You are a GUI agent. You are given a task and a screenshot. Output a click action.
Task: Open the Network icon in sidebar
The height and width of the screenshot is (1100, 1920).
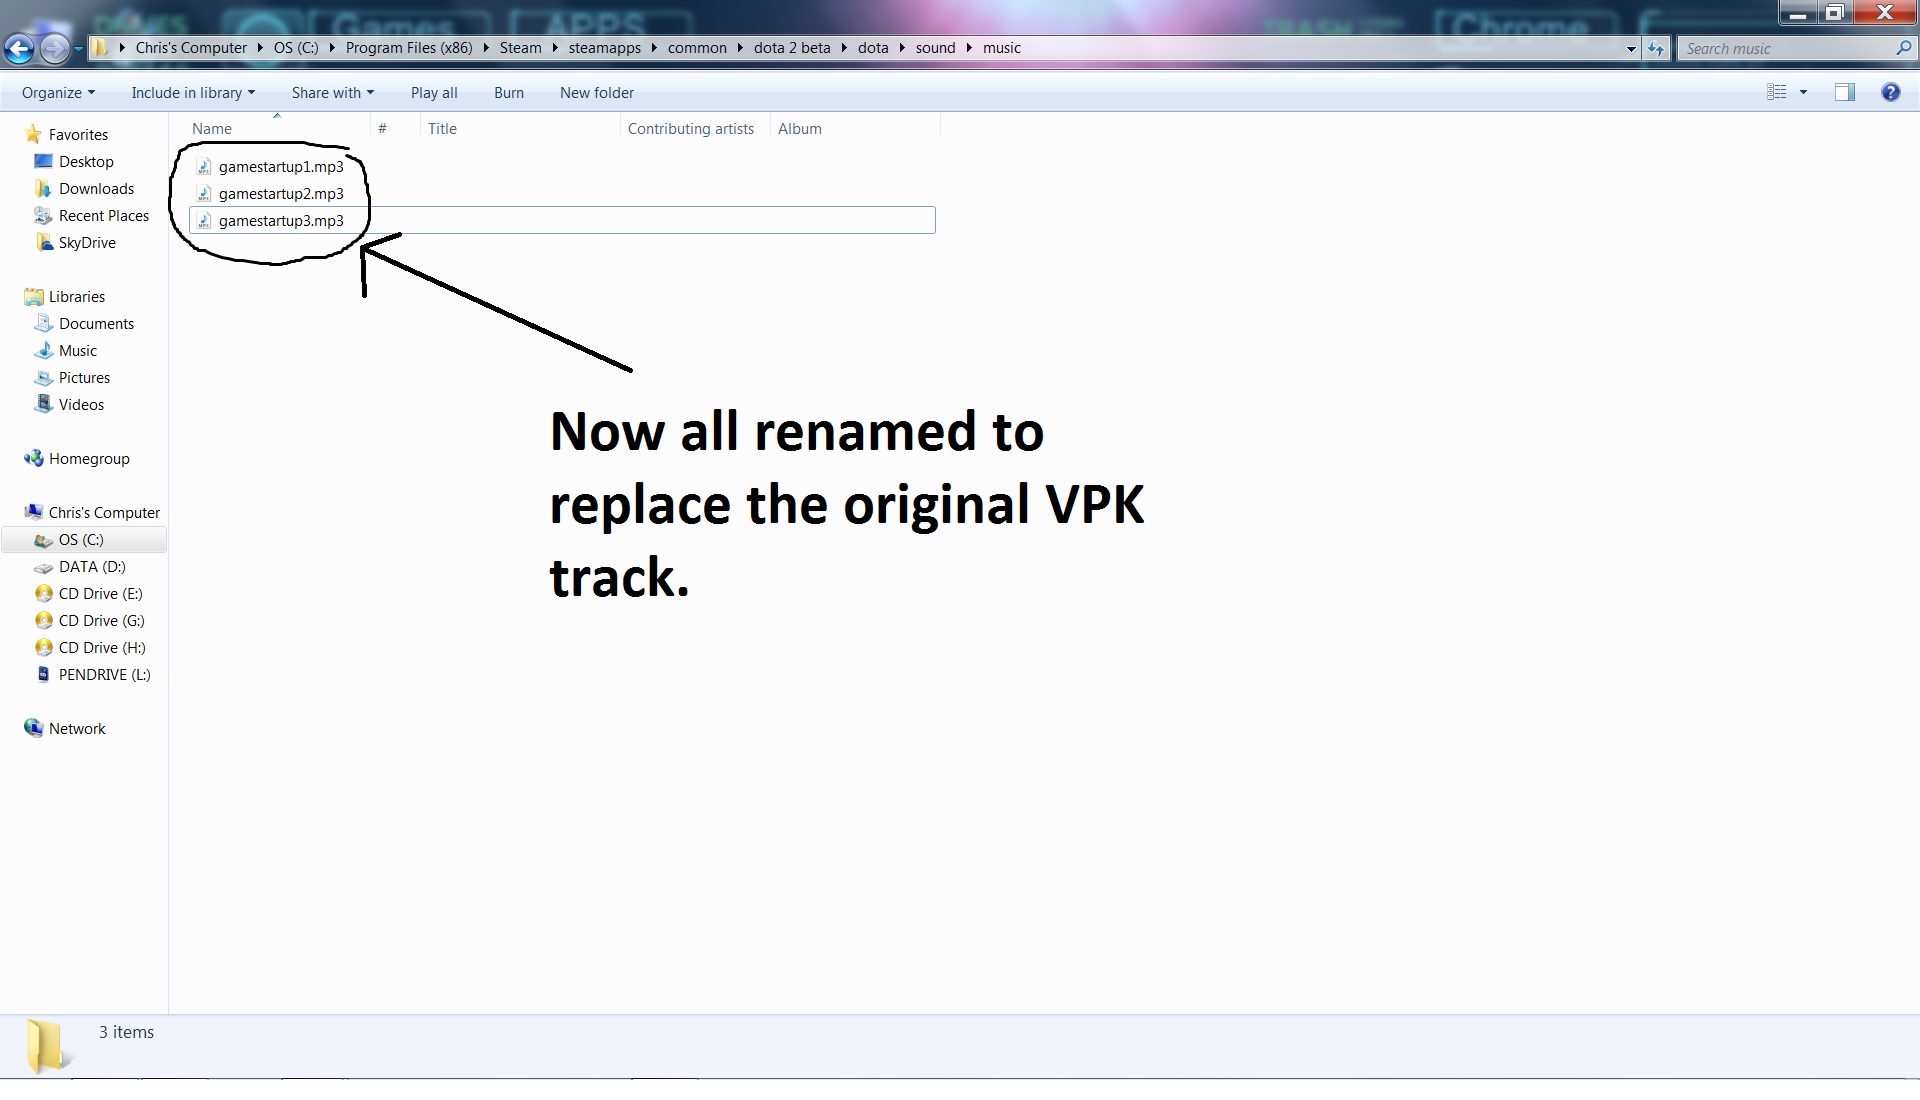(34, 728)
